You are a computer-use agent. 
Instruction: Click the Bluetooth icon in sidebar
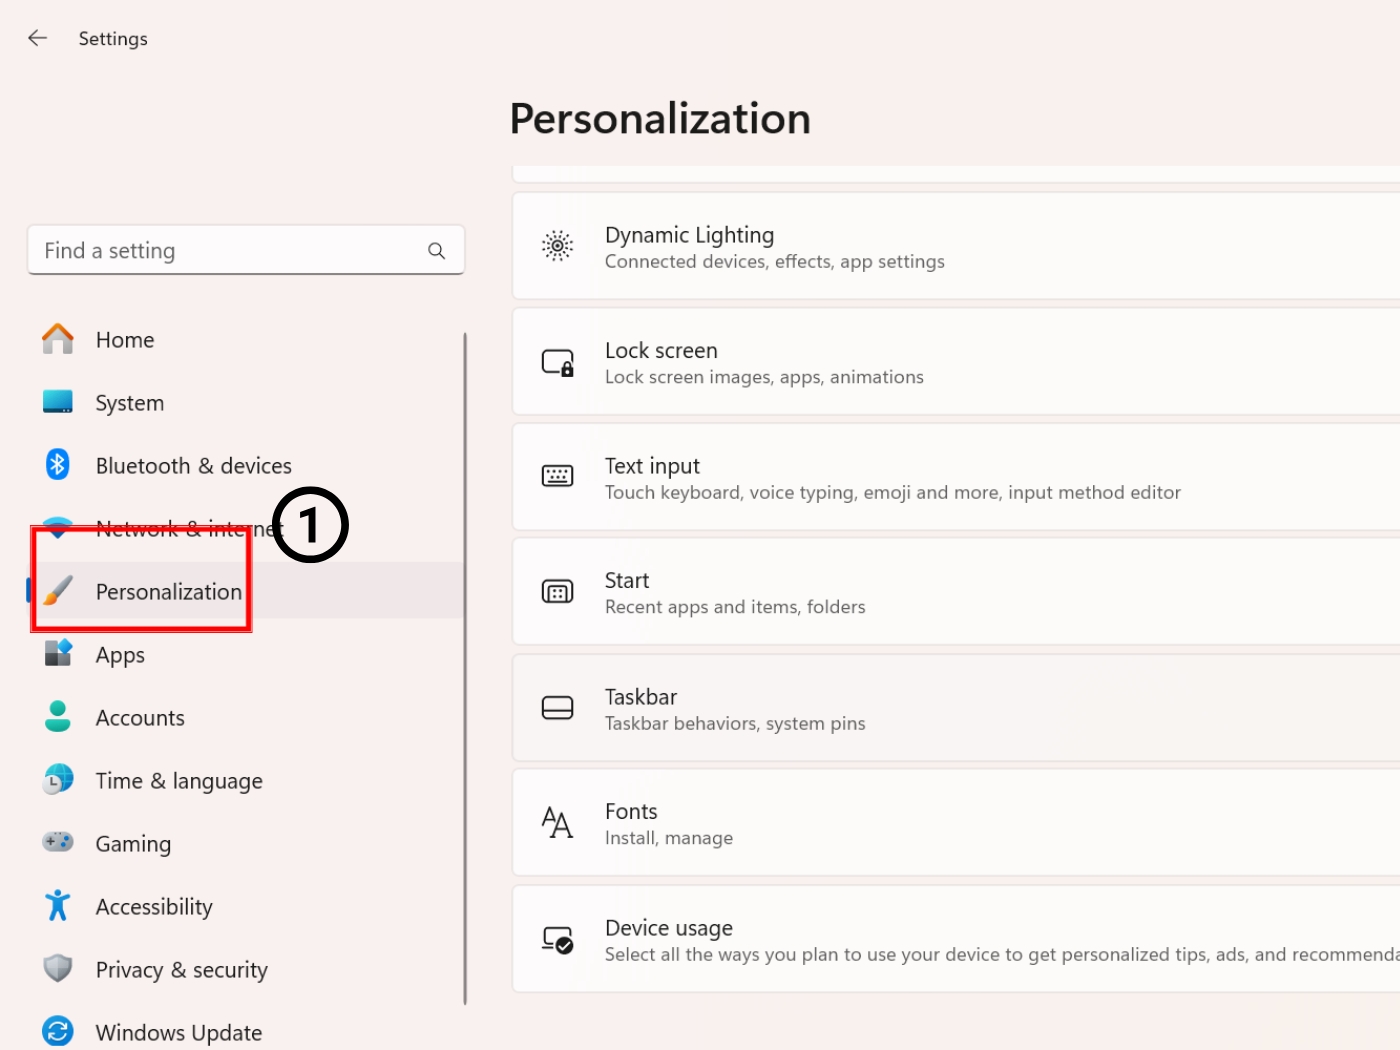coord(58,464)
